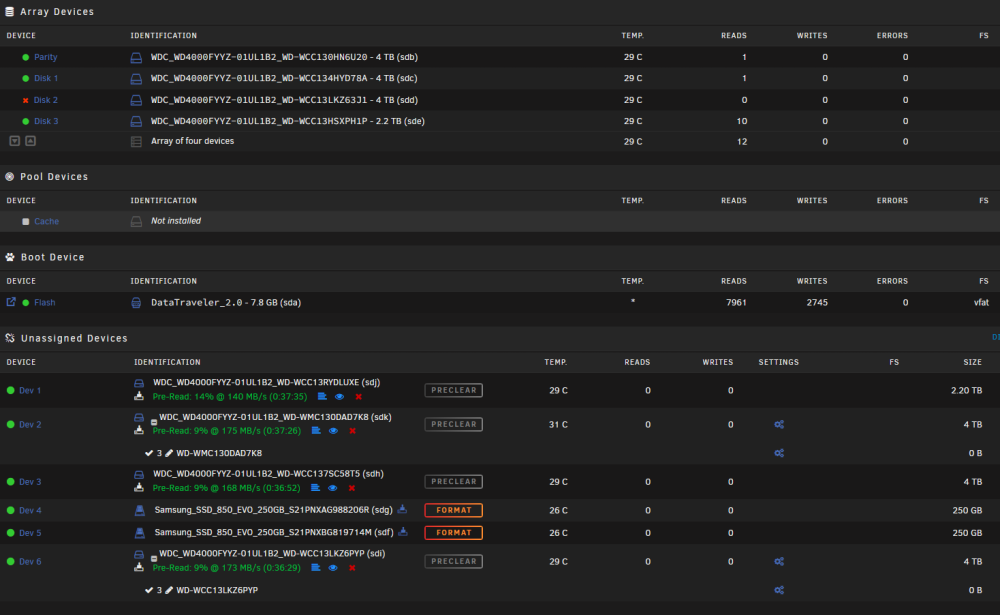This screenshot has width=1000, height=615.
Task: Expand array view with up-arrow toggle
Action: (x=30, y=140)
